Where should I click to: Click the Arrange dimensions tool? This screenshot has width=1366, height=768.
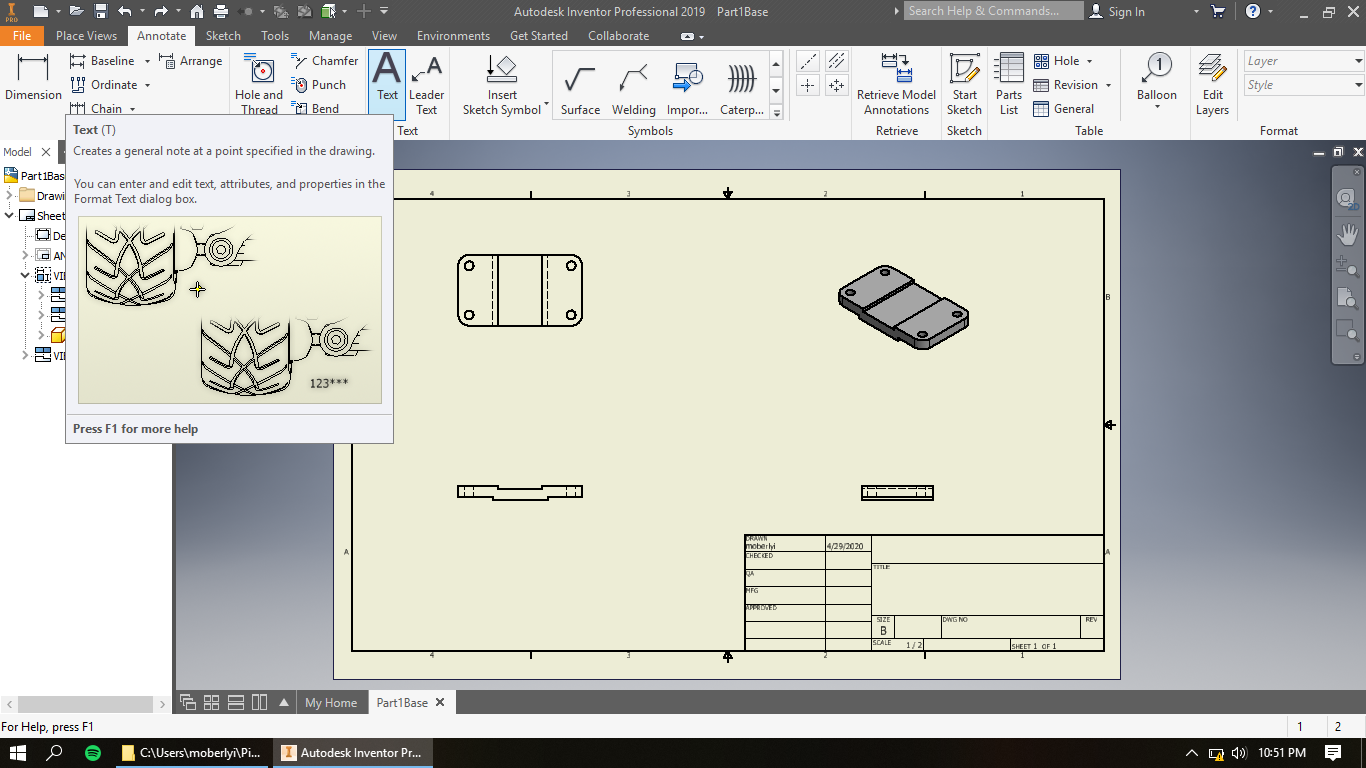pyautogui.click(x=190, y=61)
